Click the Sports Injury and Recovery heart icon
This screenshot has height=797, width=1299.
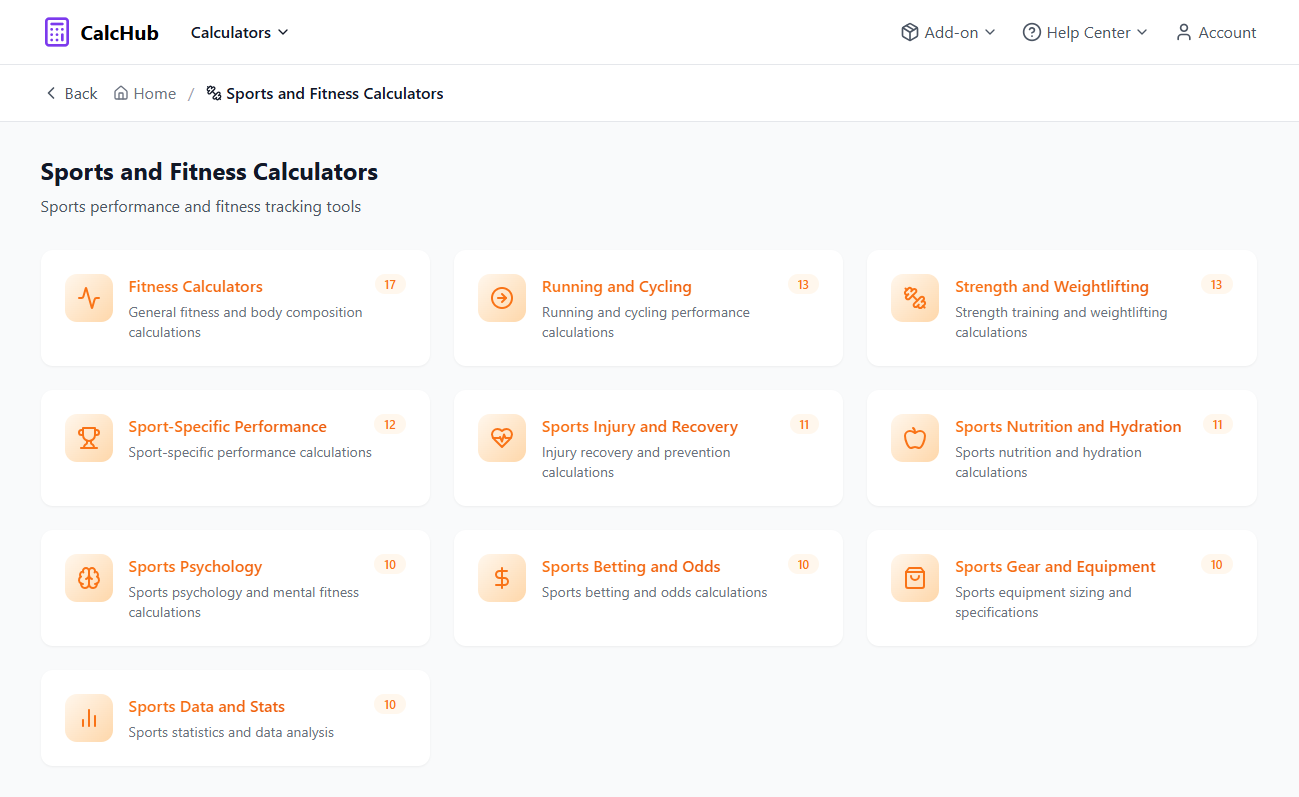pyautogui.click(x=502, y=438)
